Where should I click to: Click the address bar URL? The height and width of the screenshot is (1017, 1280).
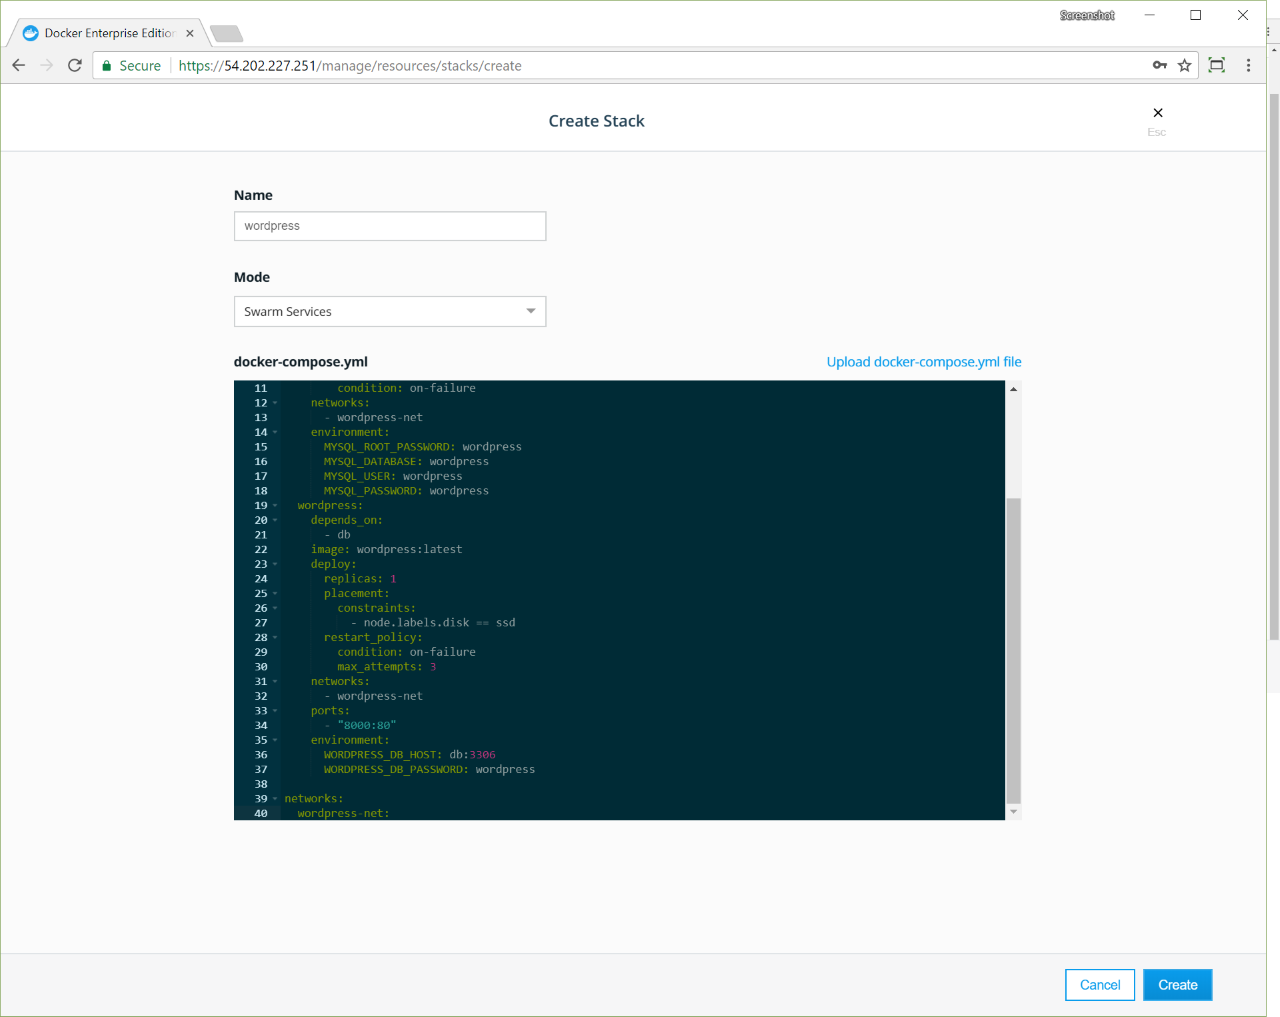pos(350,66)
